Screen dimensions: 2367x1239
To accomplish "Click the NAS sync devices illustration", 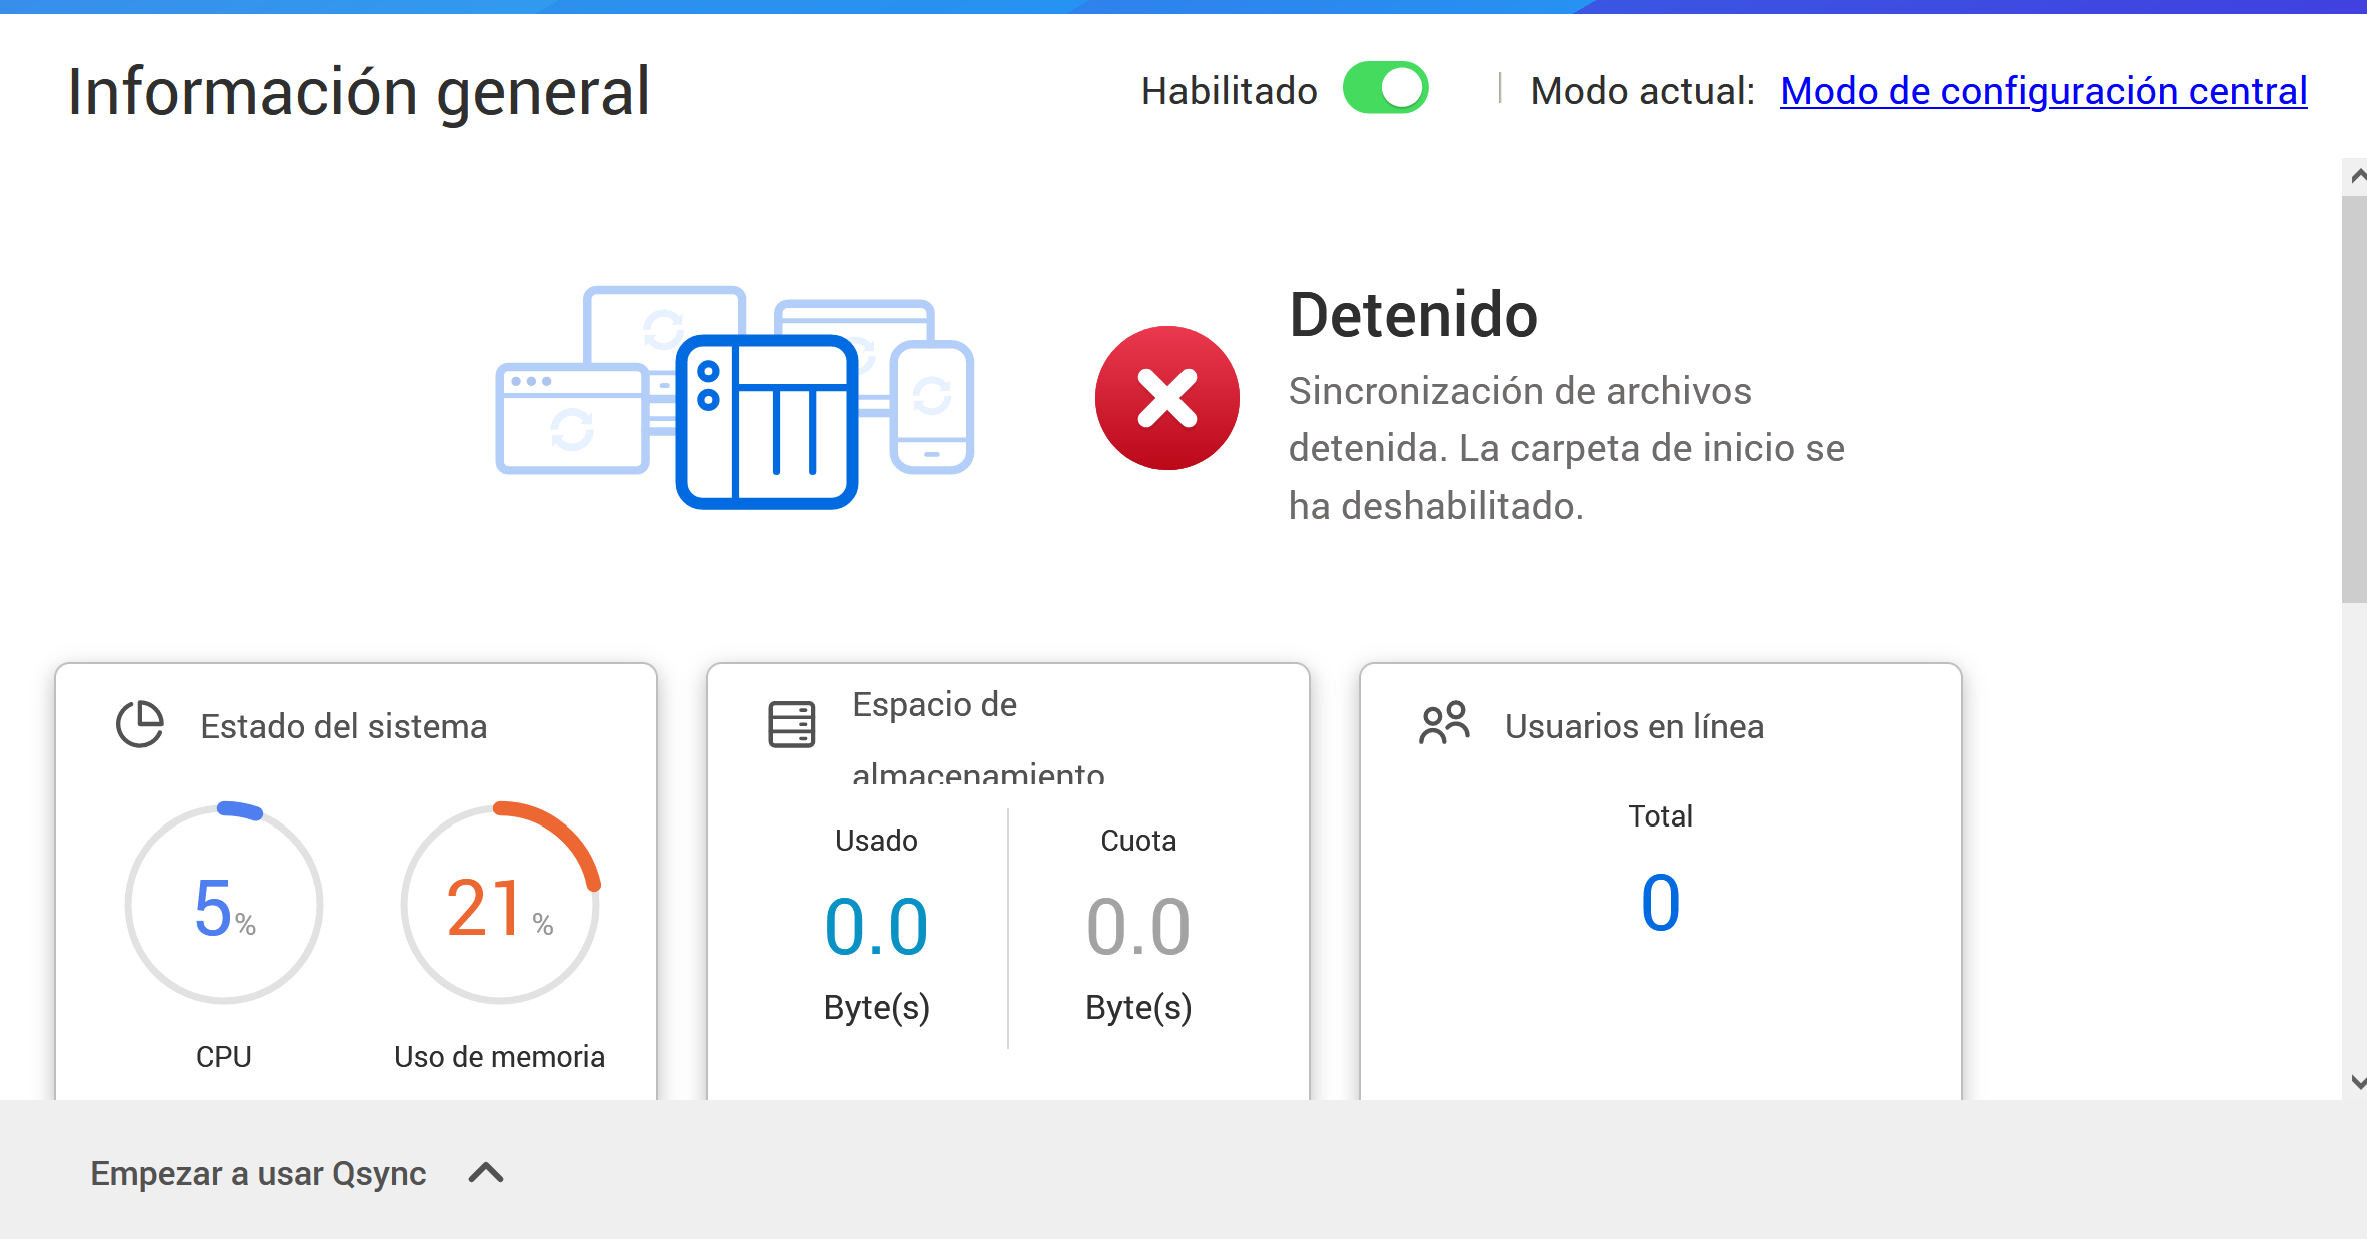I will pos(766,421).
